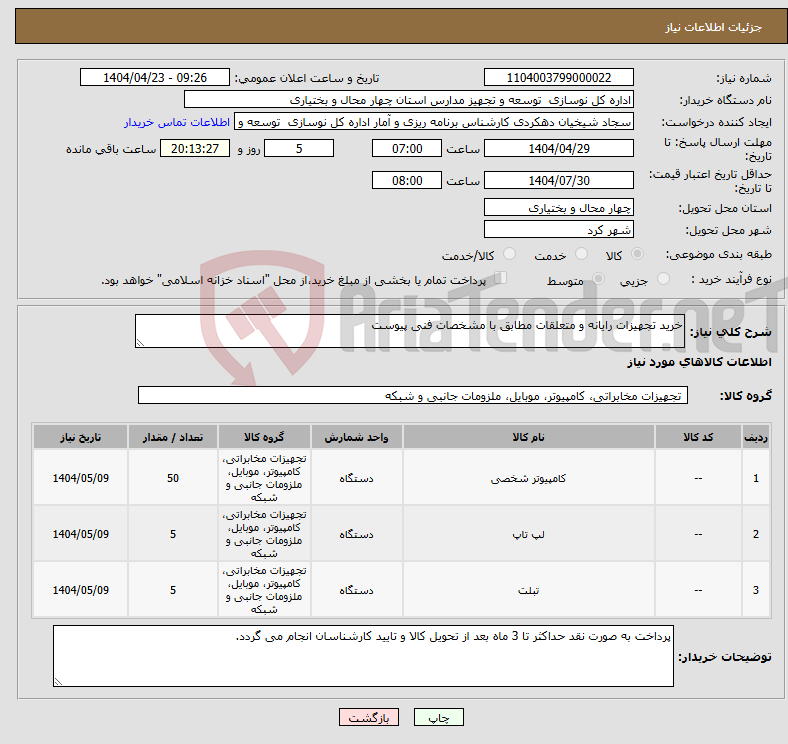788x744 pixels.
Task: Click the چاپ print button
Action: pos(439,717)
